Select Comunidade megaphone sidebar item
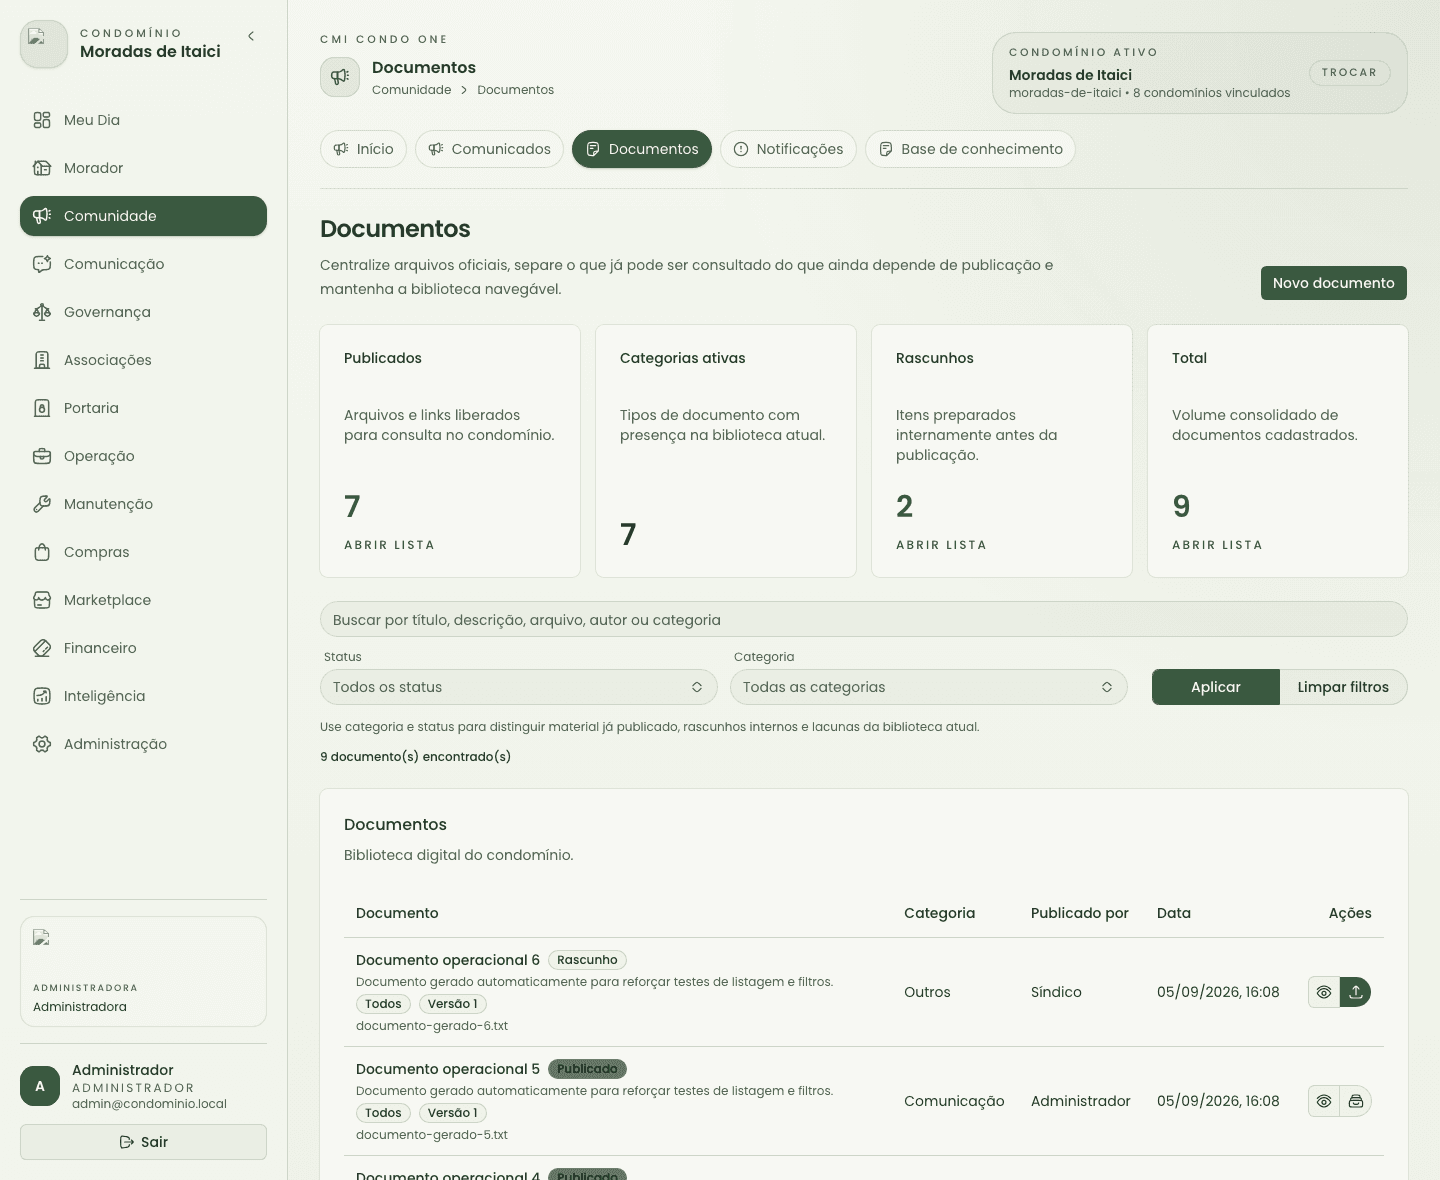Image resolution: width=1440 pixels, height=1180 pixels. click(143, 216)
